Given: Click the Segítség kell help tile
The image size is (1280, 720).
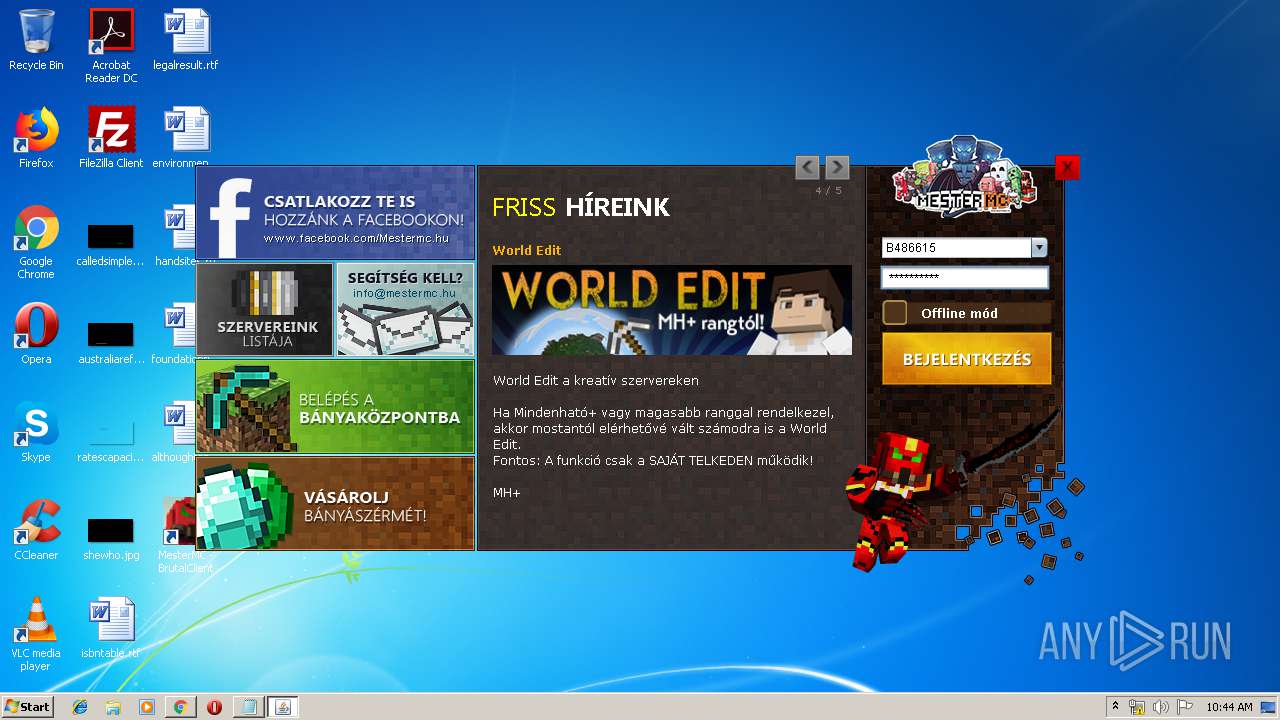Looking at the screenshot, I should coord(405,309).
